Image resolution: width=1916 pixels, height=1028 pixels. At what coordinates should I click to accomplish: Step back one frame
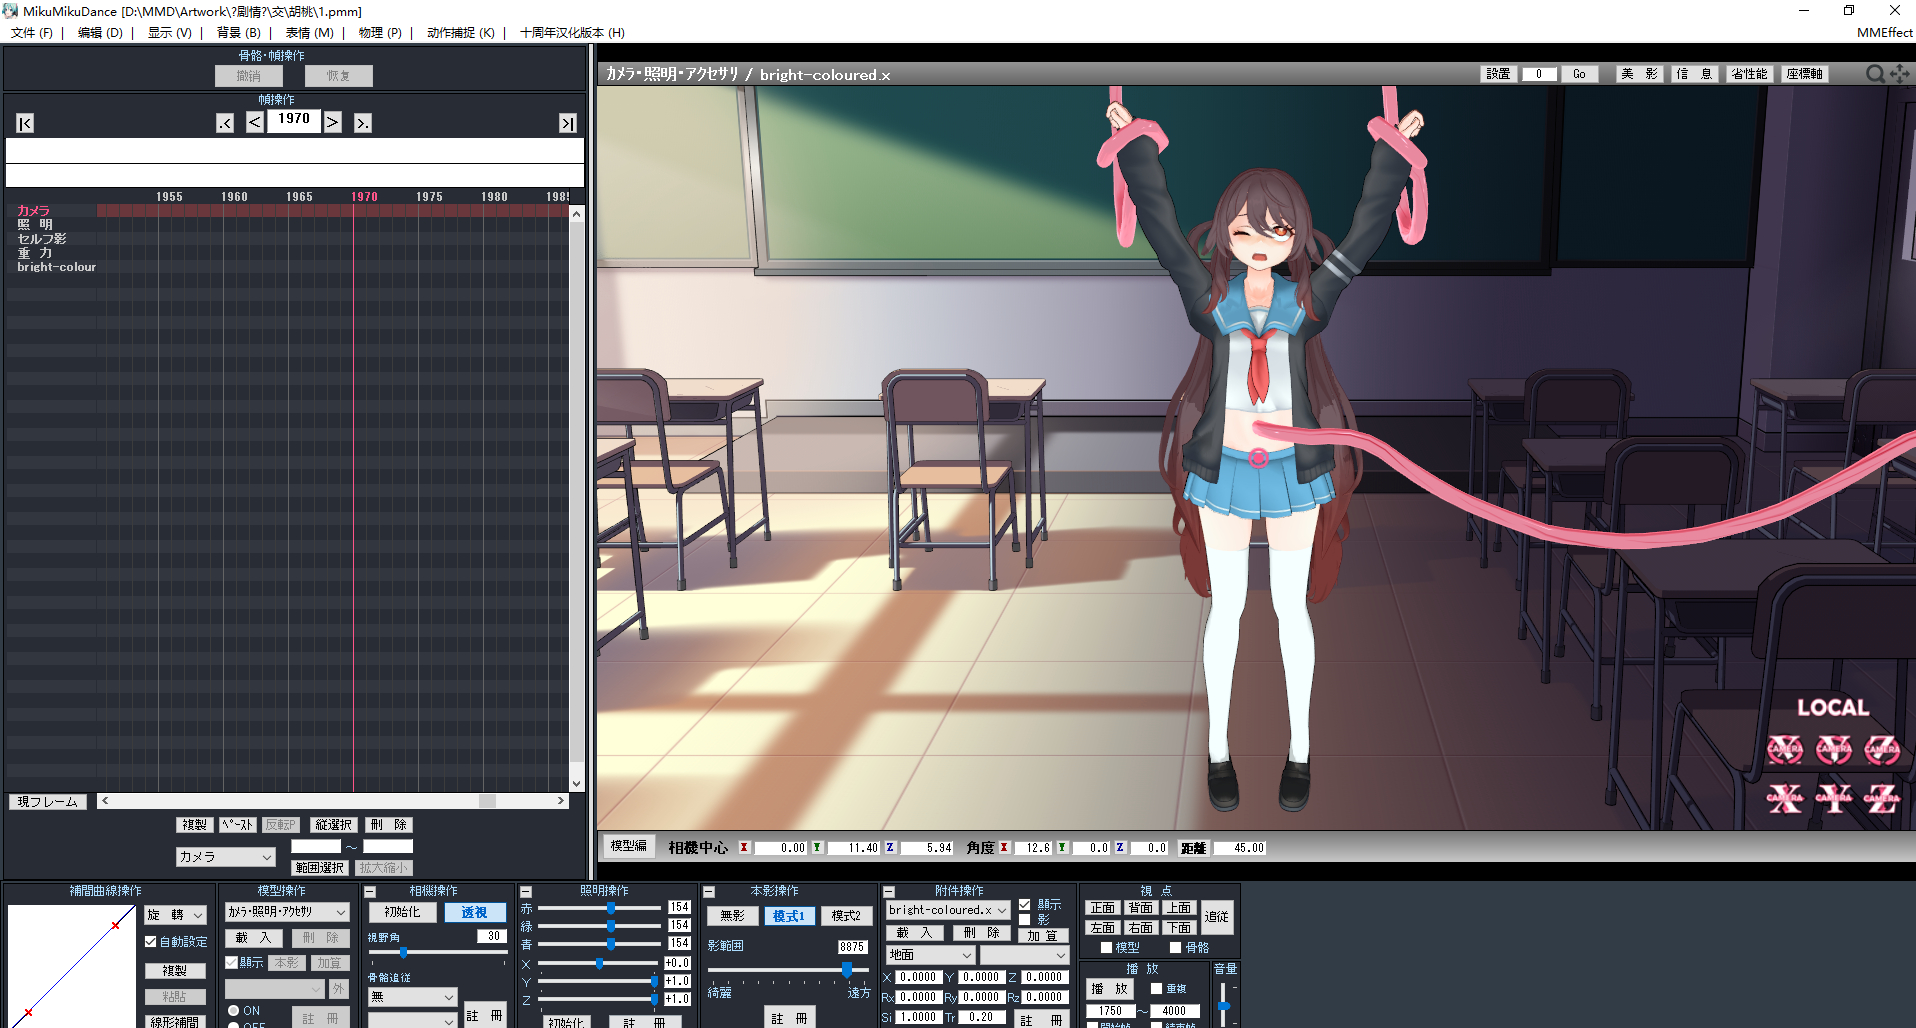[255, 122]
